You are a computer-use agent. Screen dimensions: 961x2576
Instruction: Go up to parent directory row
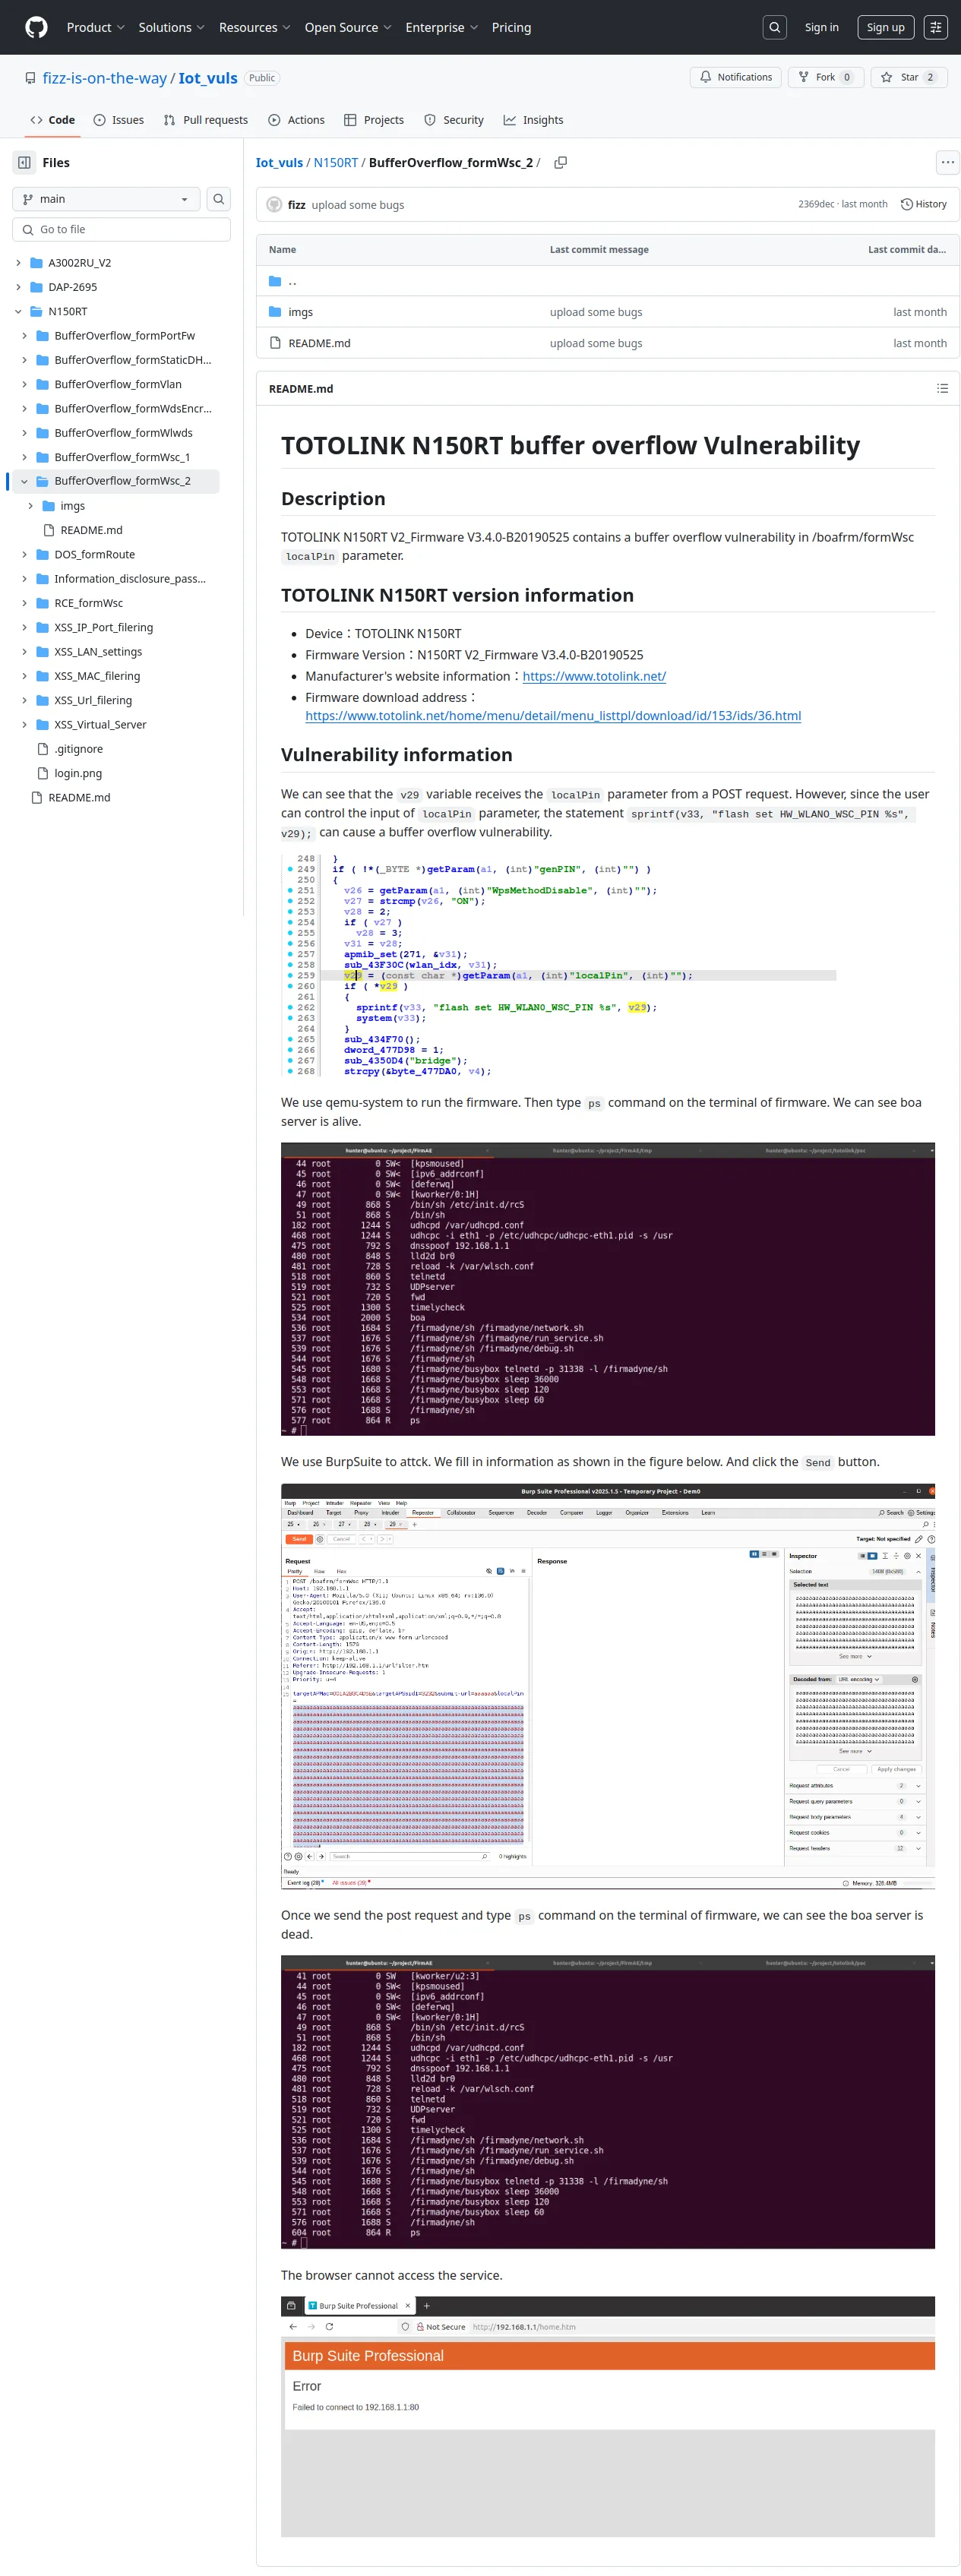607,281
